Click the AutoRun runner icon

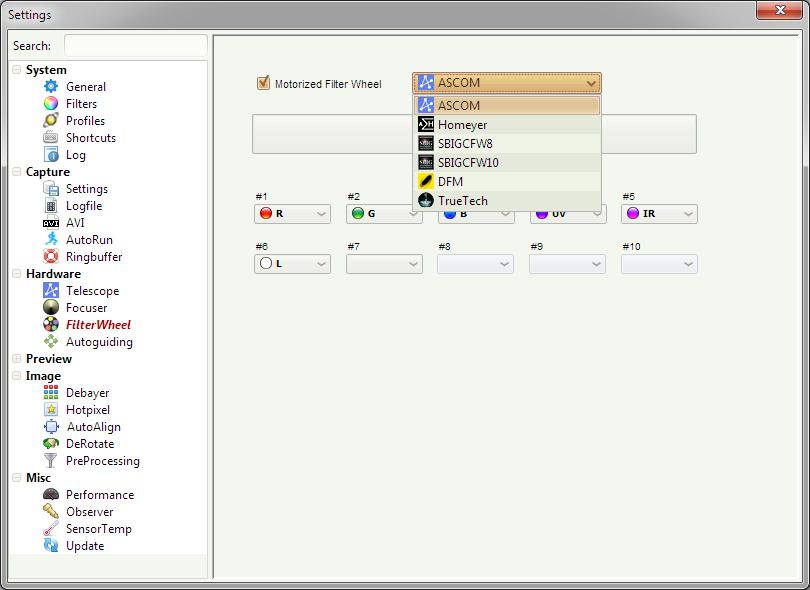click(x=51, y=239)
